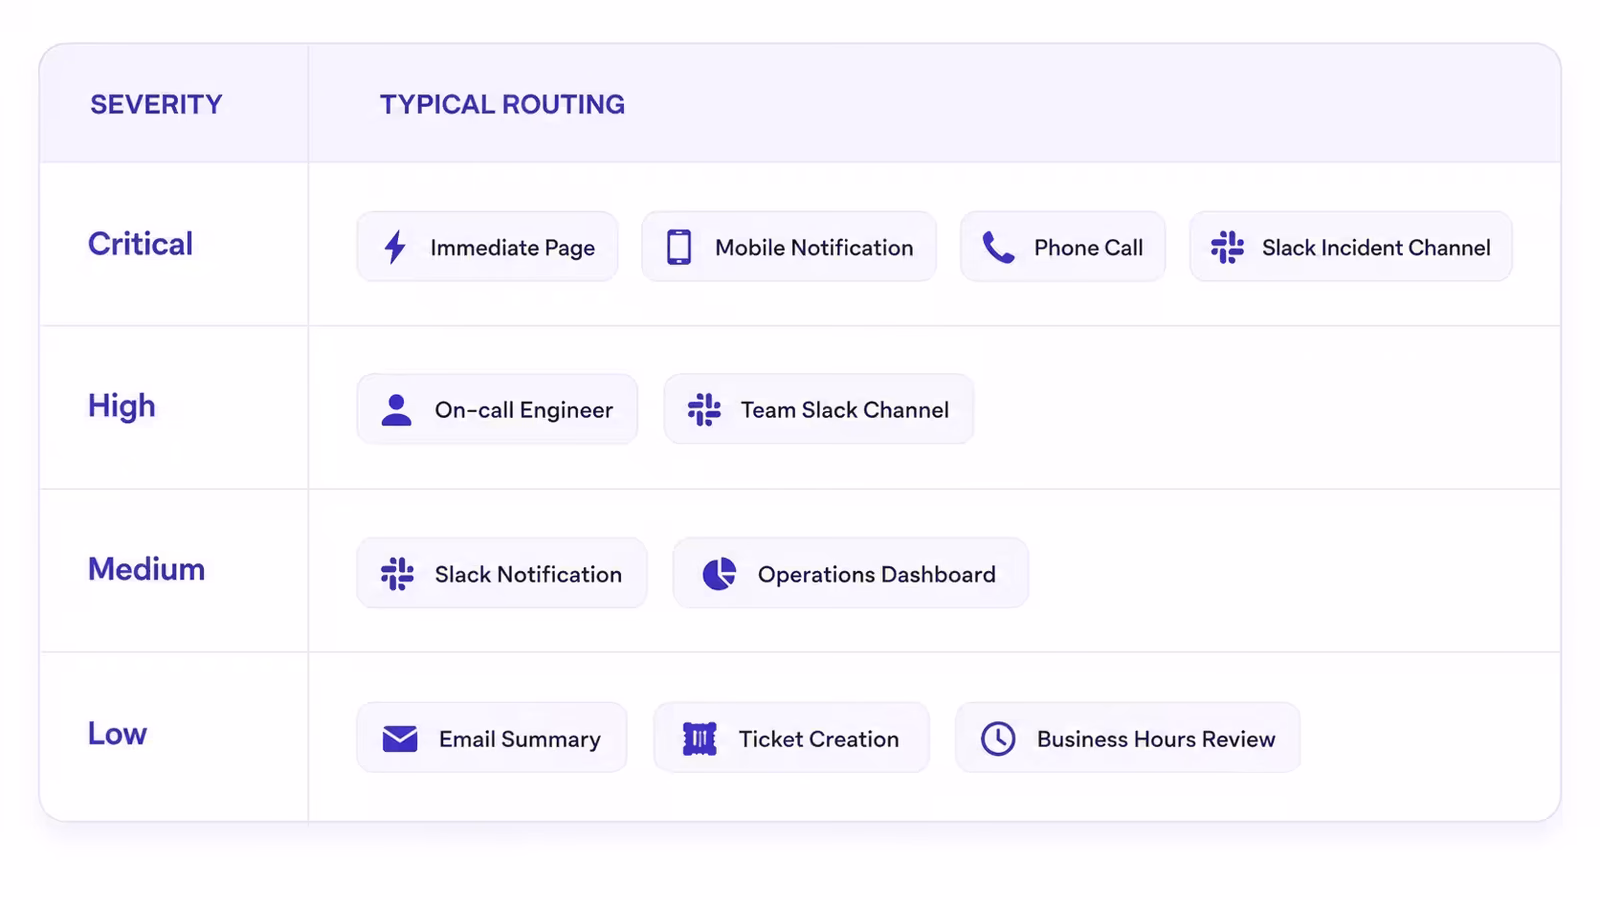Screen dimensions: 1600x900
Task: Click the "SEVERITY" column header
Action: (156, 104)
